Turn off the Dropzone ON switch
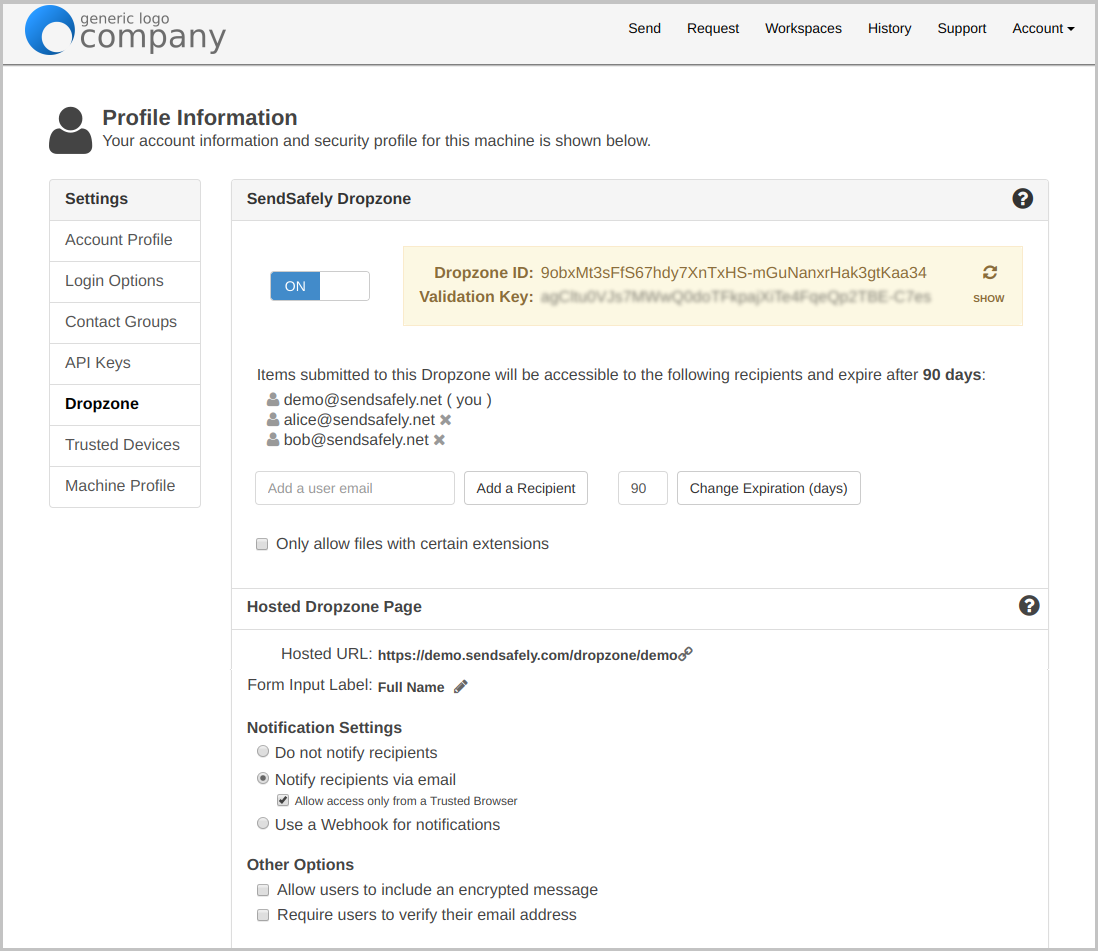This screenshot has height=951, width=1098. [x=320, y=286]
